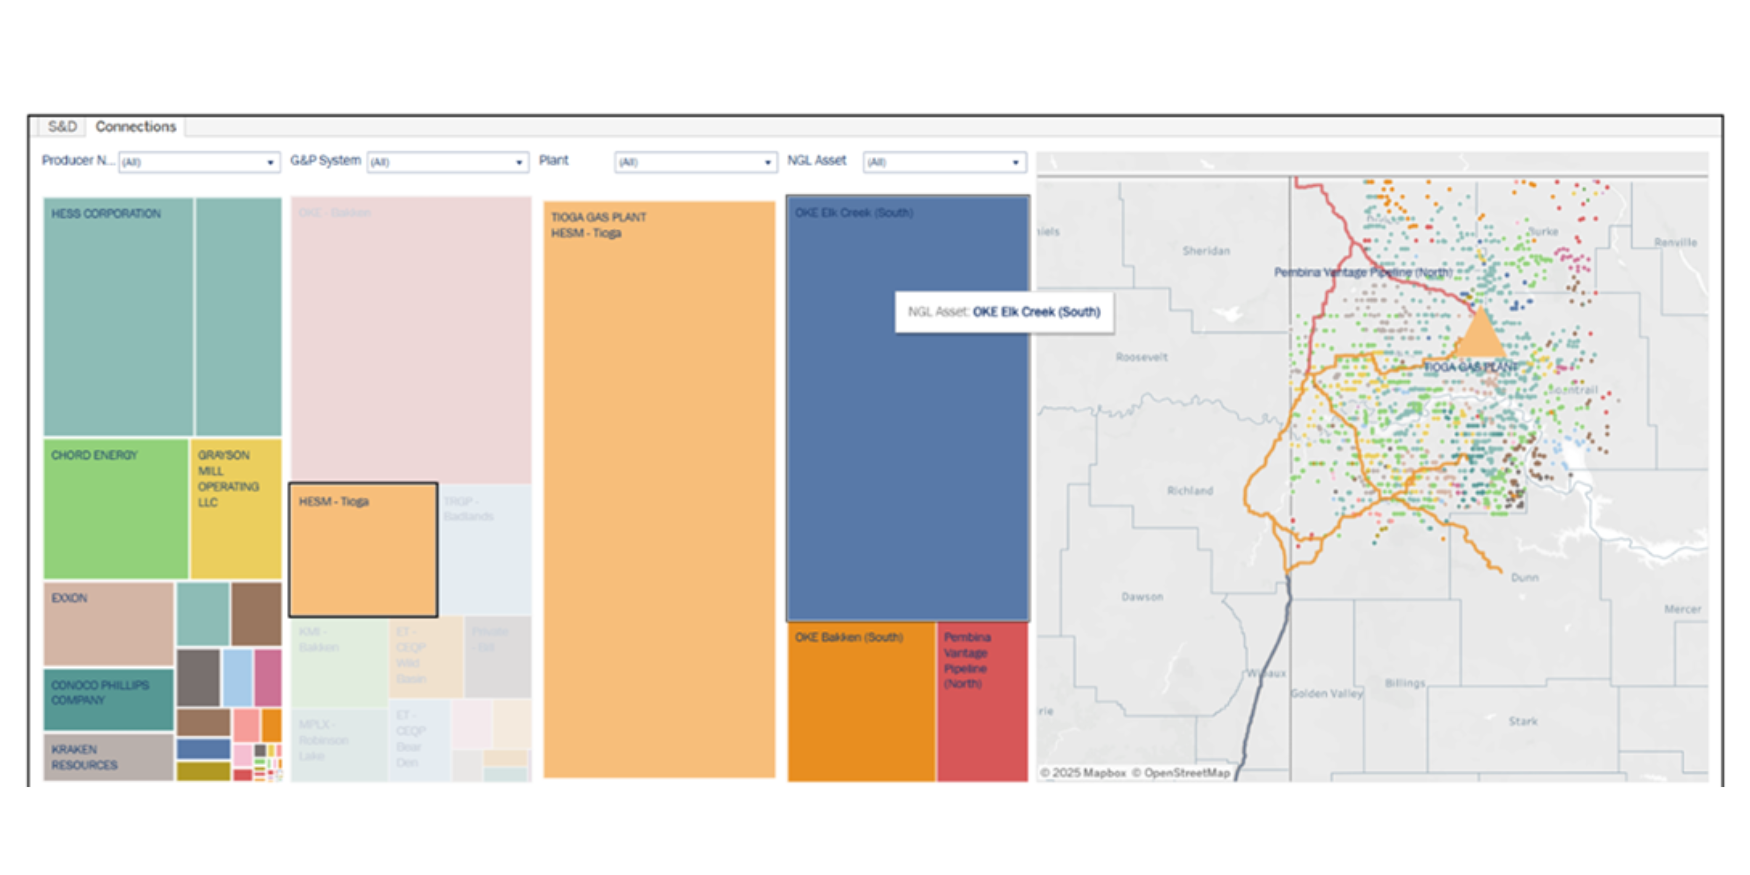Select the ET - CEQP Bear Den tile
The height and width of the screenshot is (875, 1750).
click(419, 740)
